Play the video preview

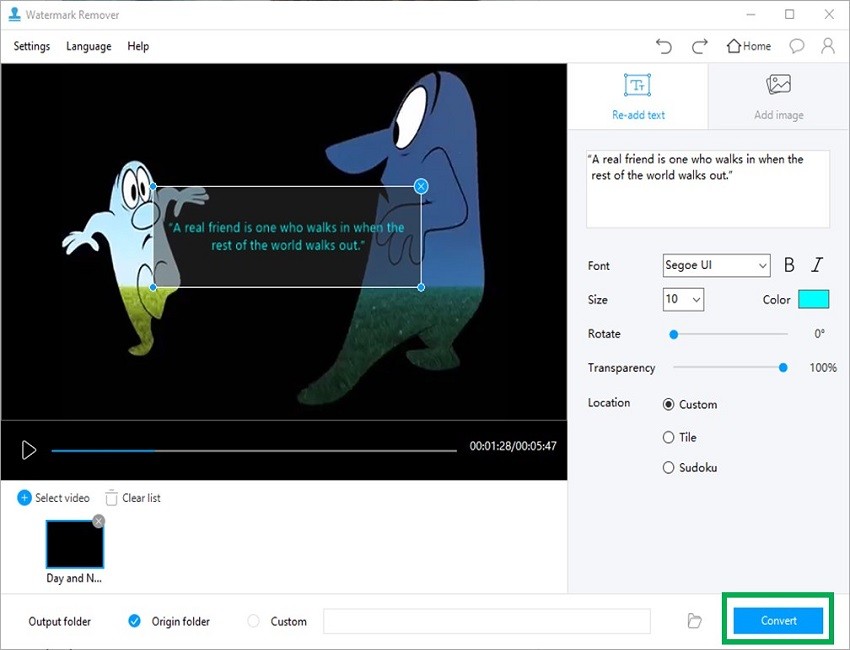tap(28, 450)
